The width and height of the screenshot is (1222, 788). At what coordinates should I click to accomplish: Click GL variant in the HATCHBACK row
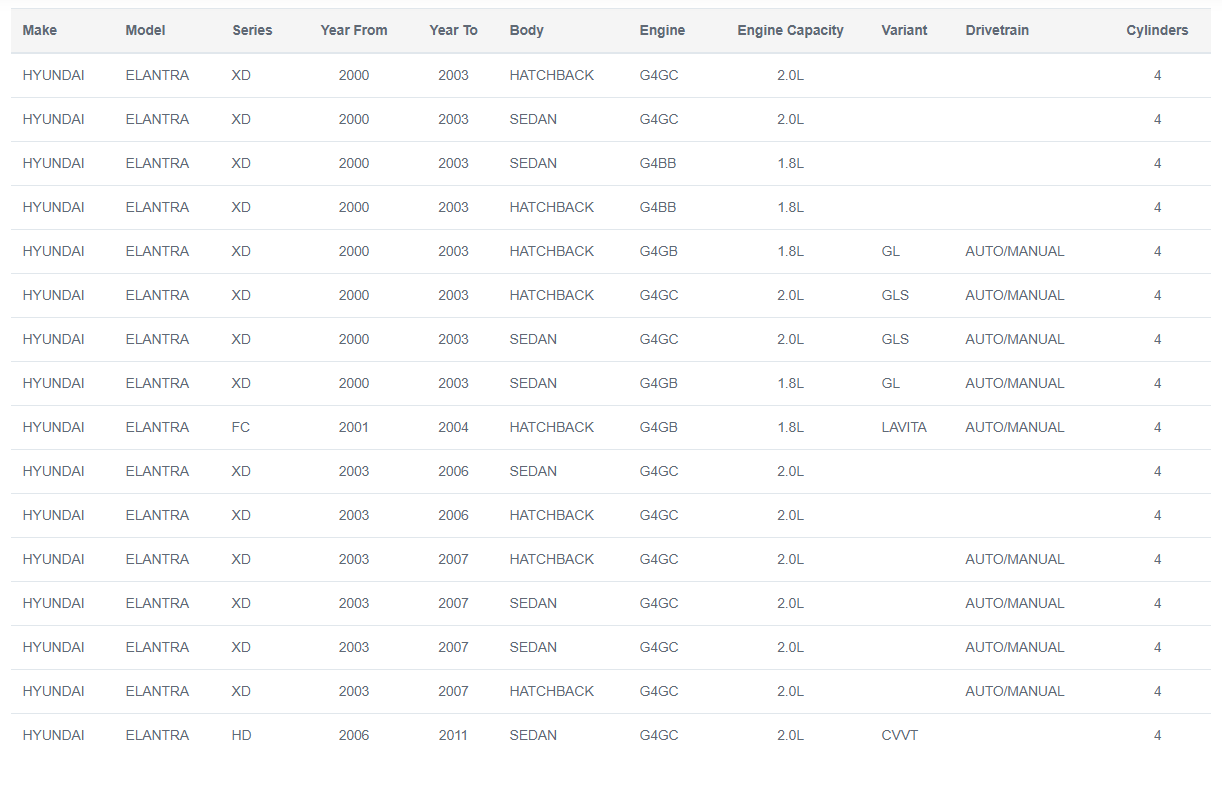point(891,251)
